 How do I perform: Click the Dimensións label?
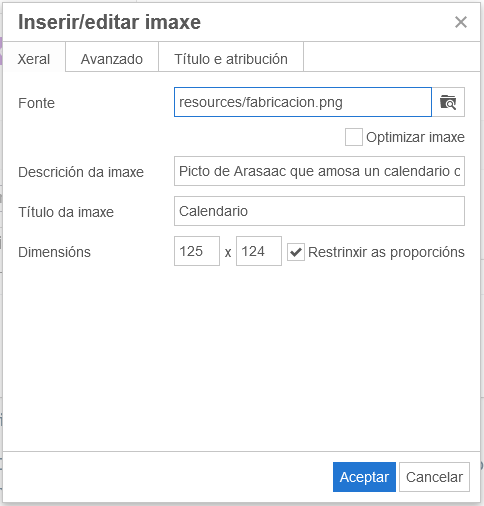(54, 252)
